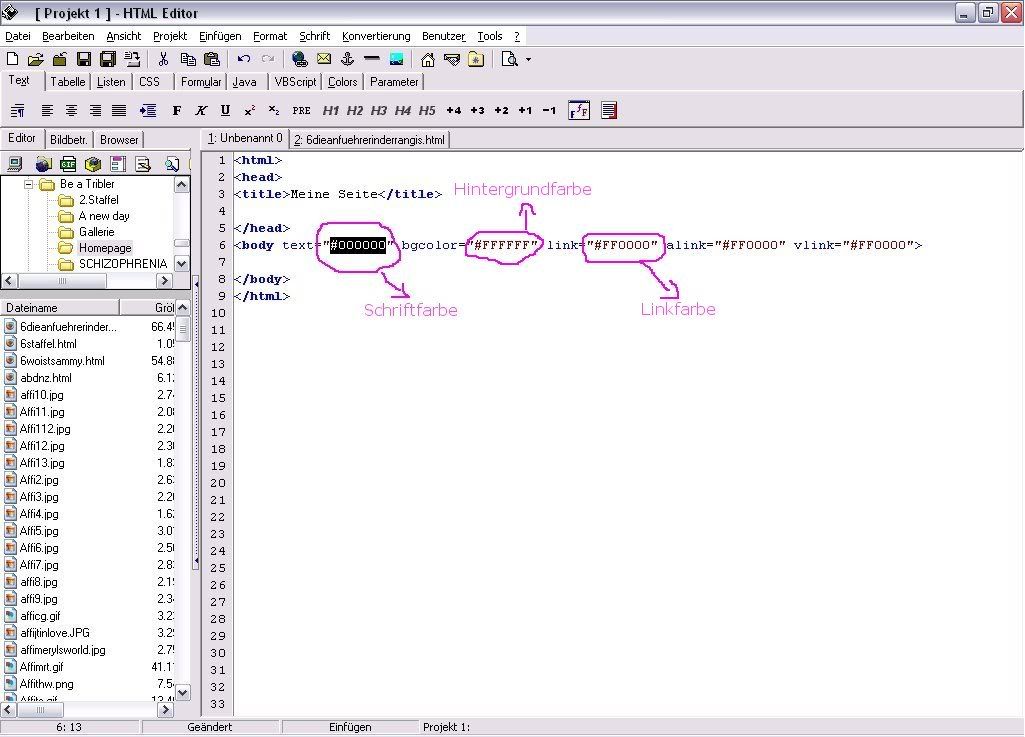Apply font size +4
1025x737 pixels.
pyautogui.click(x=454, y=111)
